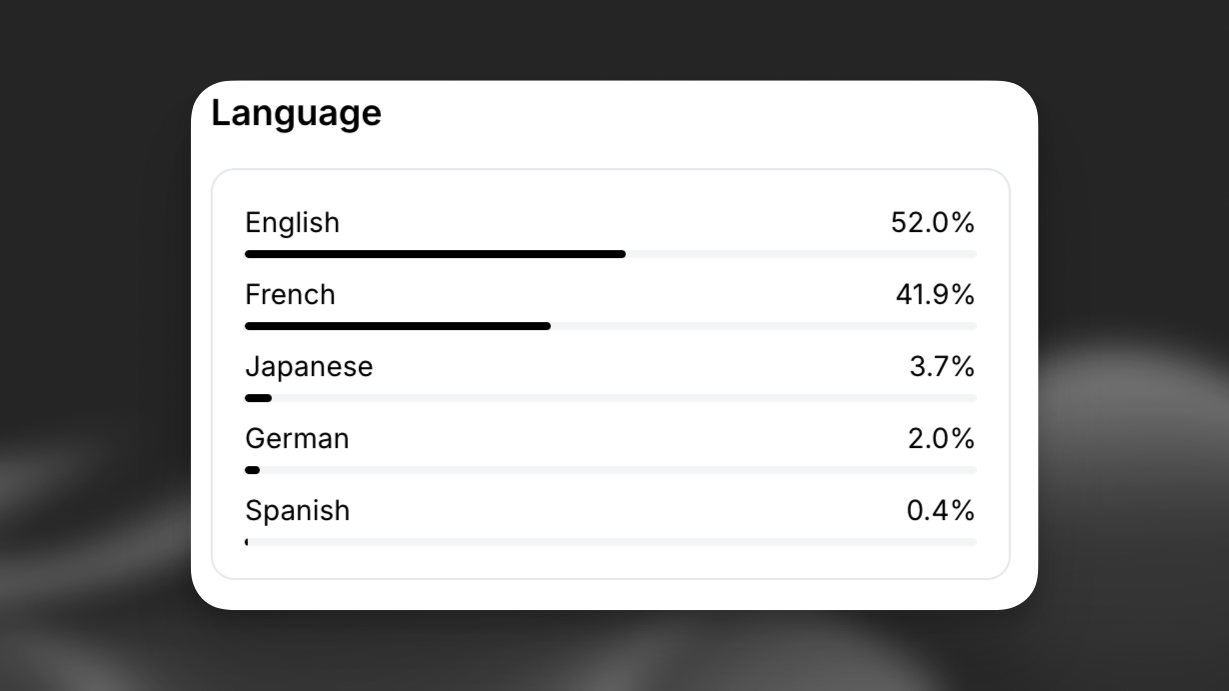1229x691 pixels.
Task: Click the 2.0% value for German
Action: pos(945,439)
